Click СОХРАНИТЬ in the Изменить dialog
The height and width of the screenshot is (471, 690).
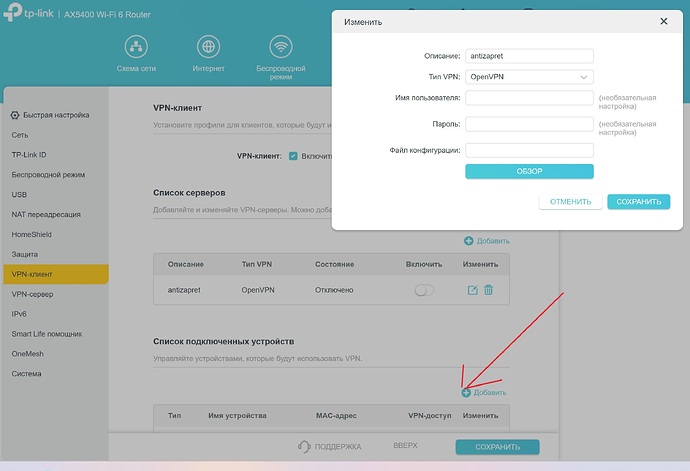[638, 201]
